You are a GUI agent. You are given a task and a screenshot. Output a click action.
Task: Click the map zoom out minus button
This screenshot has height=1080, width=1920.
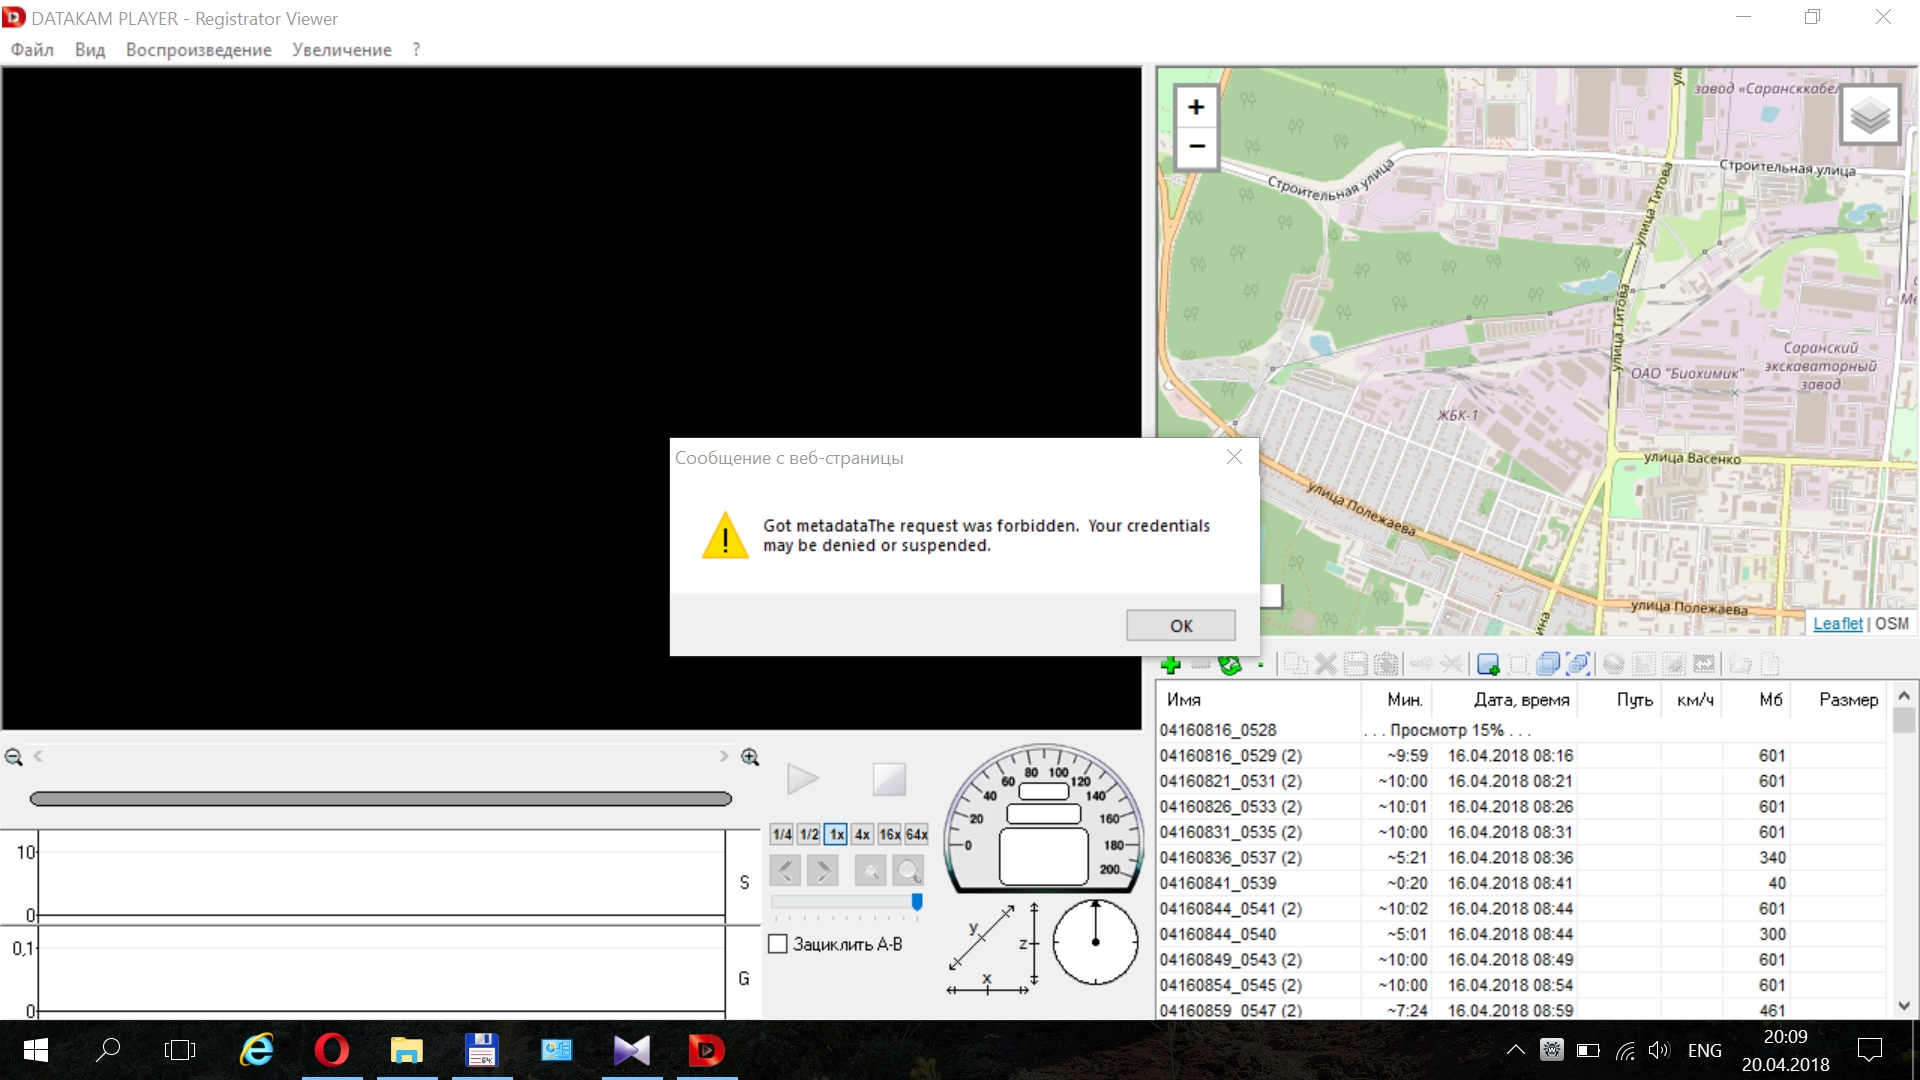(x=1196, y=146)
